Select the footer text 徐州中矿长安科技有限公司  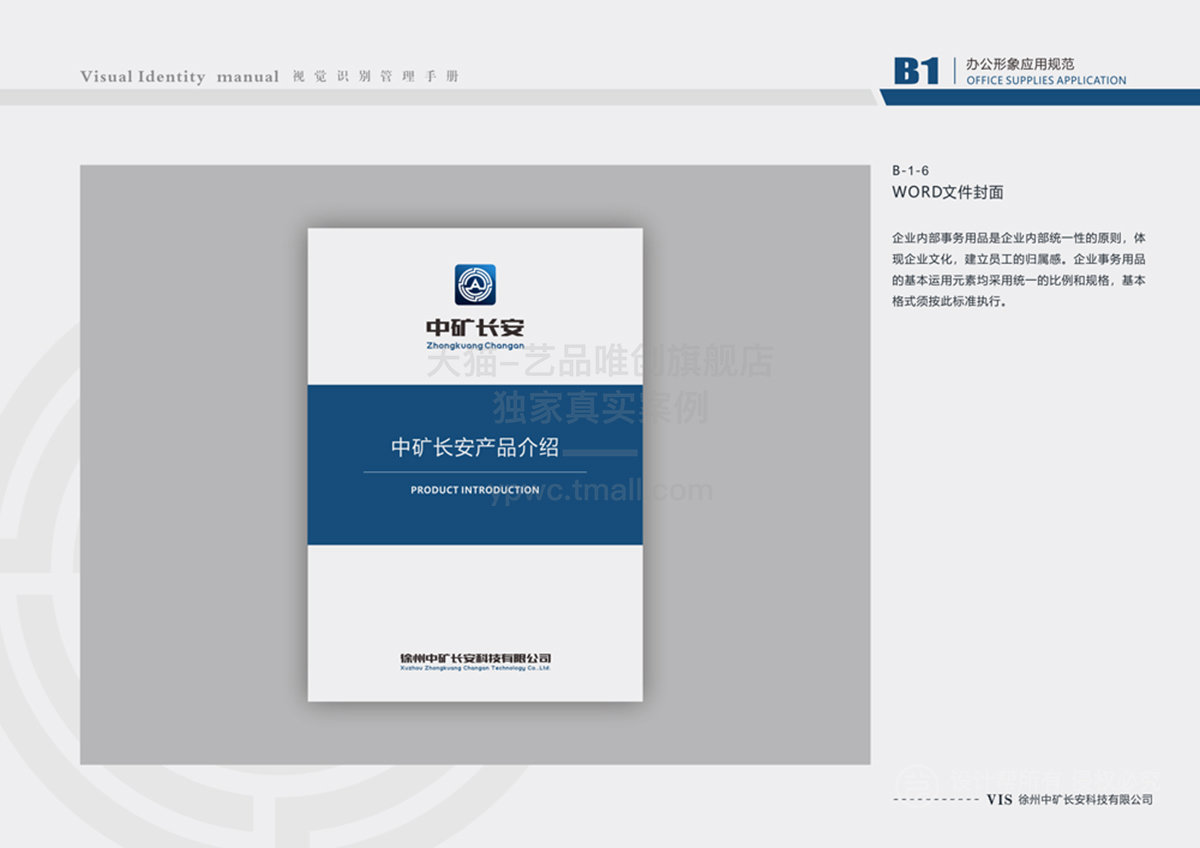[x=1085, y=800]
